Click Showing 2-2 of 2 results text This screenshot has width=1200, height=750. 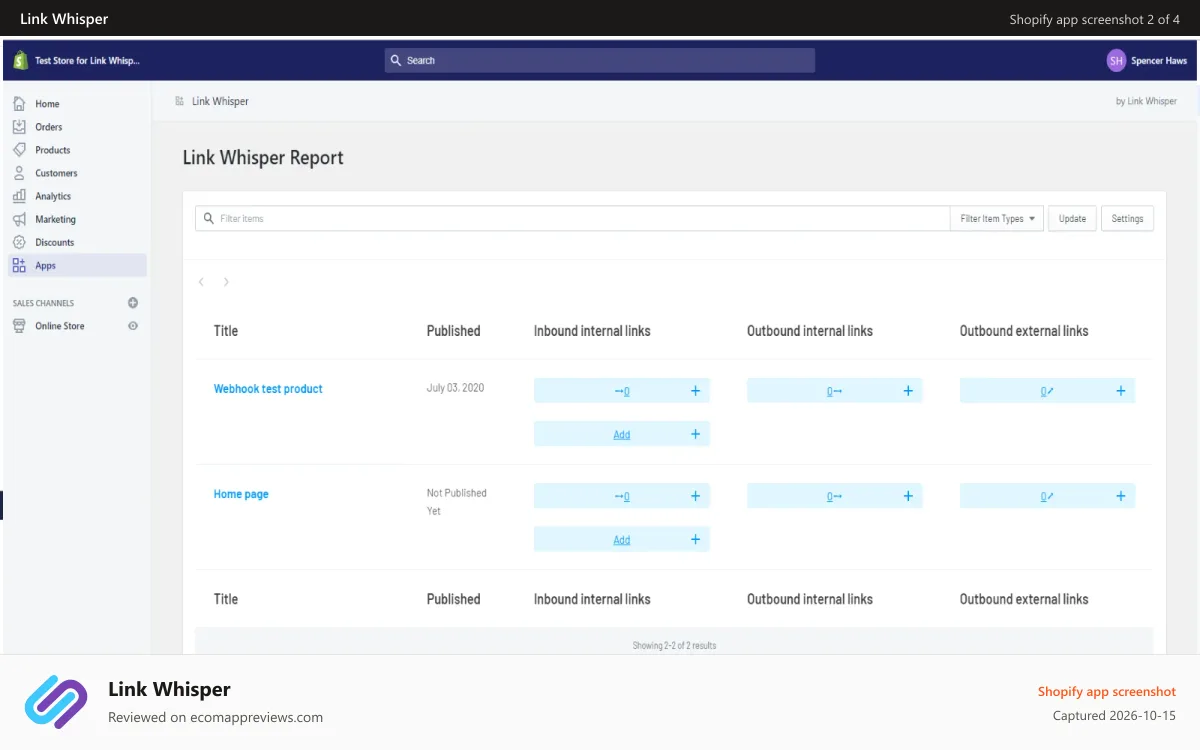[x=674, y=646]
